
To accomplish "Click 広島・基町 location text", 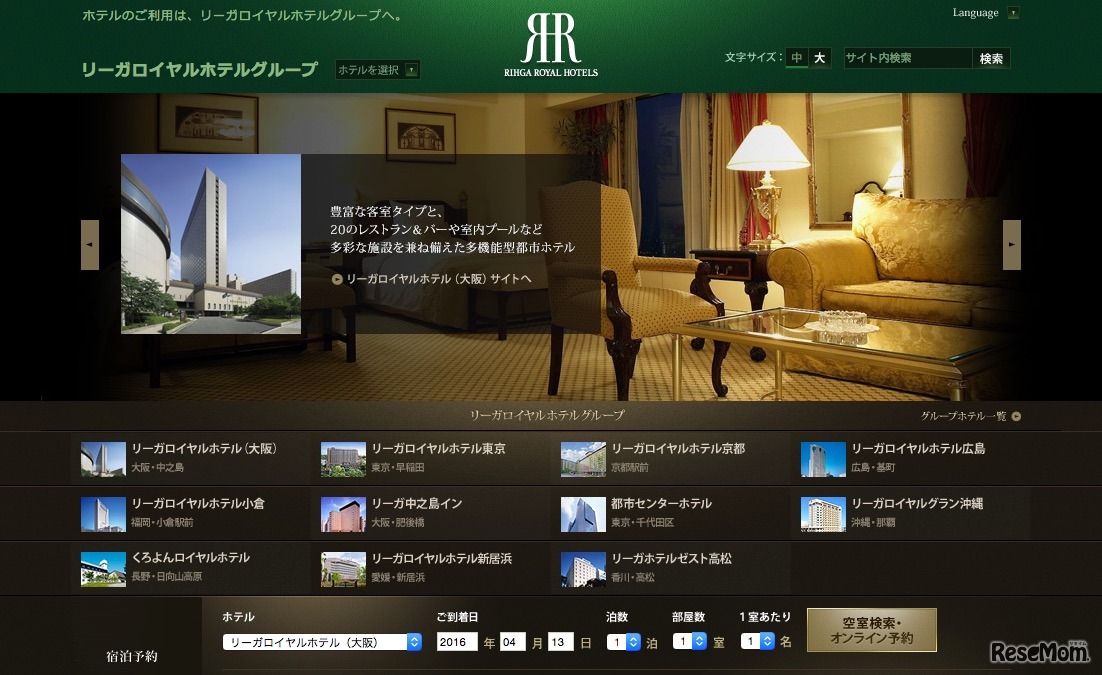I will point(873,468).
